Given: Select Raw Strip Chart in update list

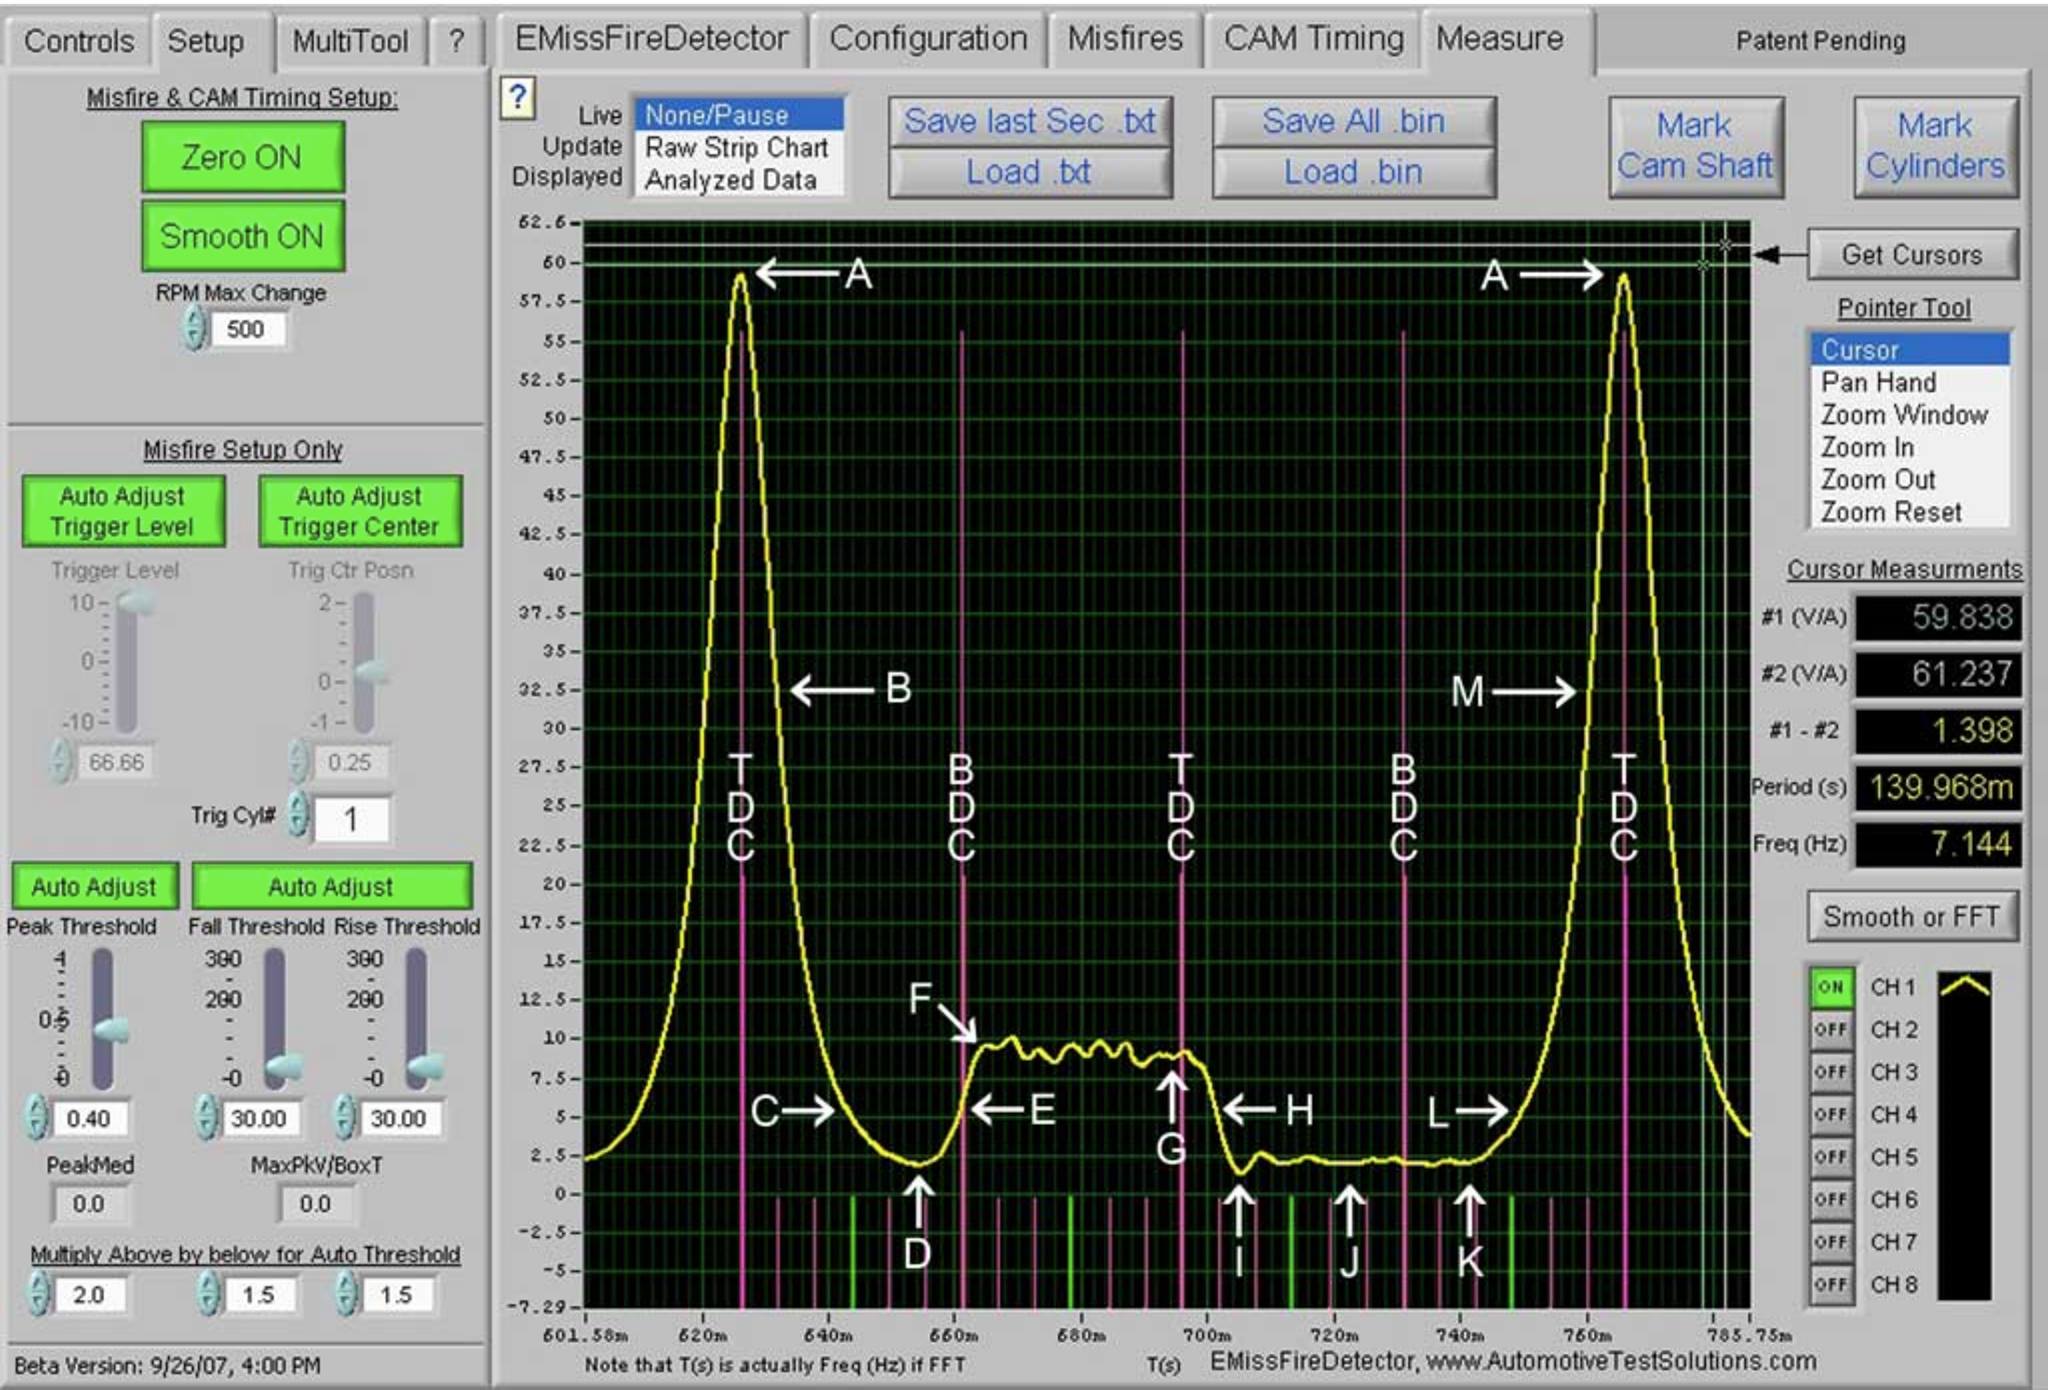Looking at the screenshot, I should click(x=737, y=148).
